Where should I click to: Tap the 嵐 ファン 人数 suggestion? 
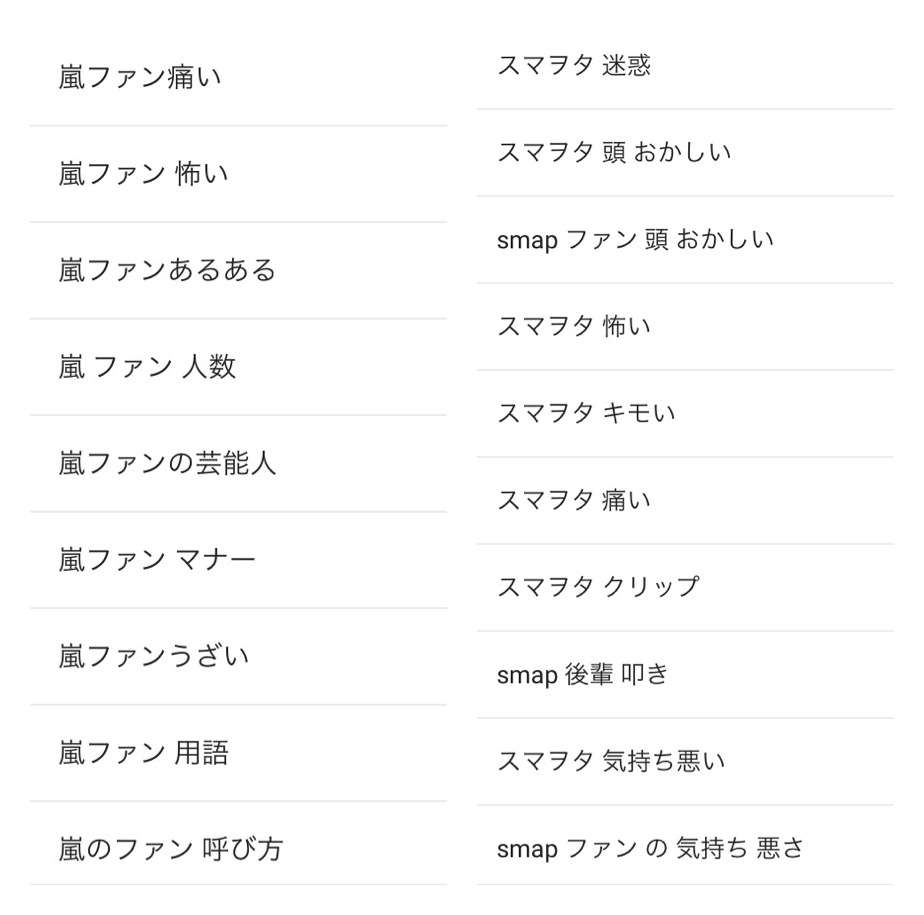point(238,367)
